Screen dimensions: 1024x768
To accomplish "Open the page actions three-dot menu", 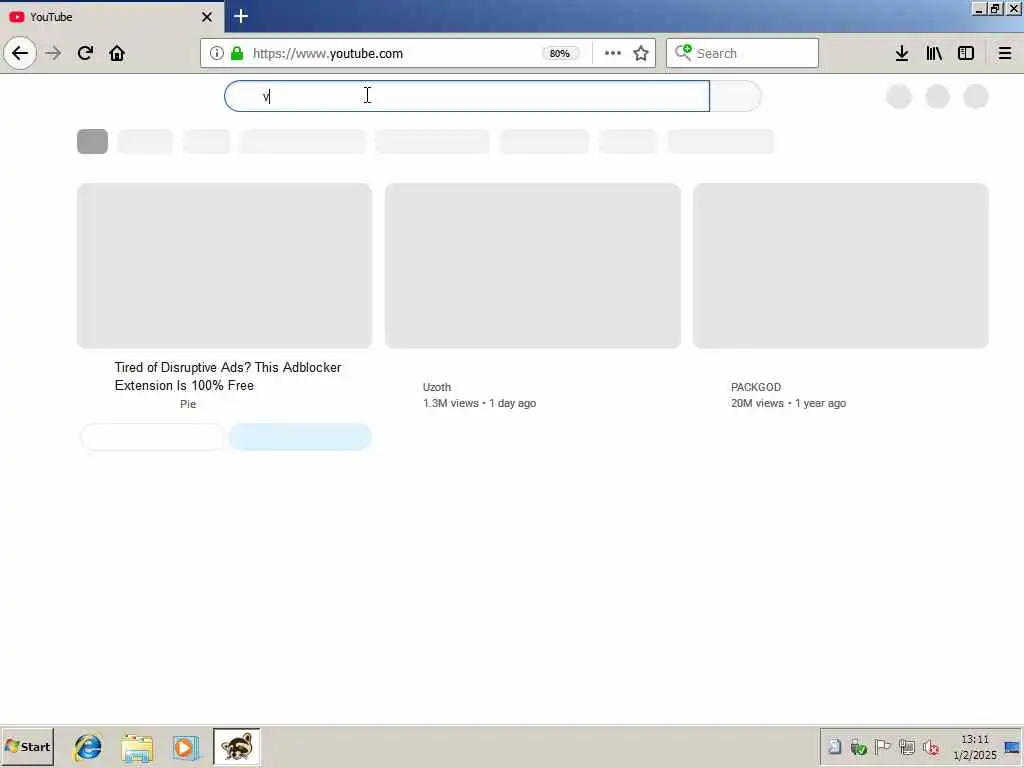I will (613, 53).
